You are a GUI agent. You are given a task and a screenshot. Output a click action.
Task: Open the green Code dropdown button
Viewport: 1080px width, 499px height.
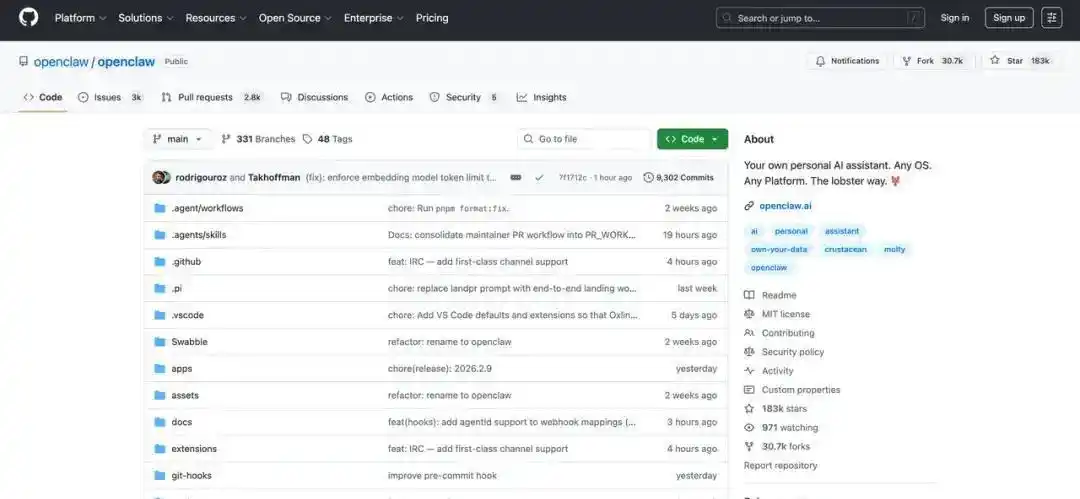(x=692, y=139)
